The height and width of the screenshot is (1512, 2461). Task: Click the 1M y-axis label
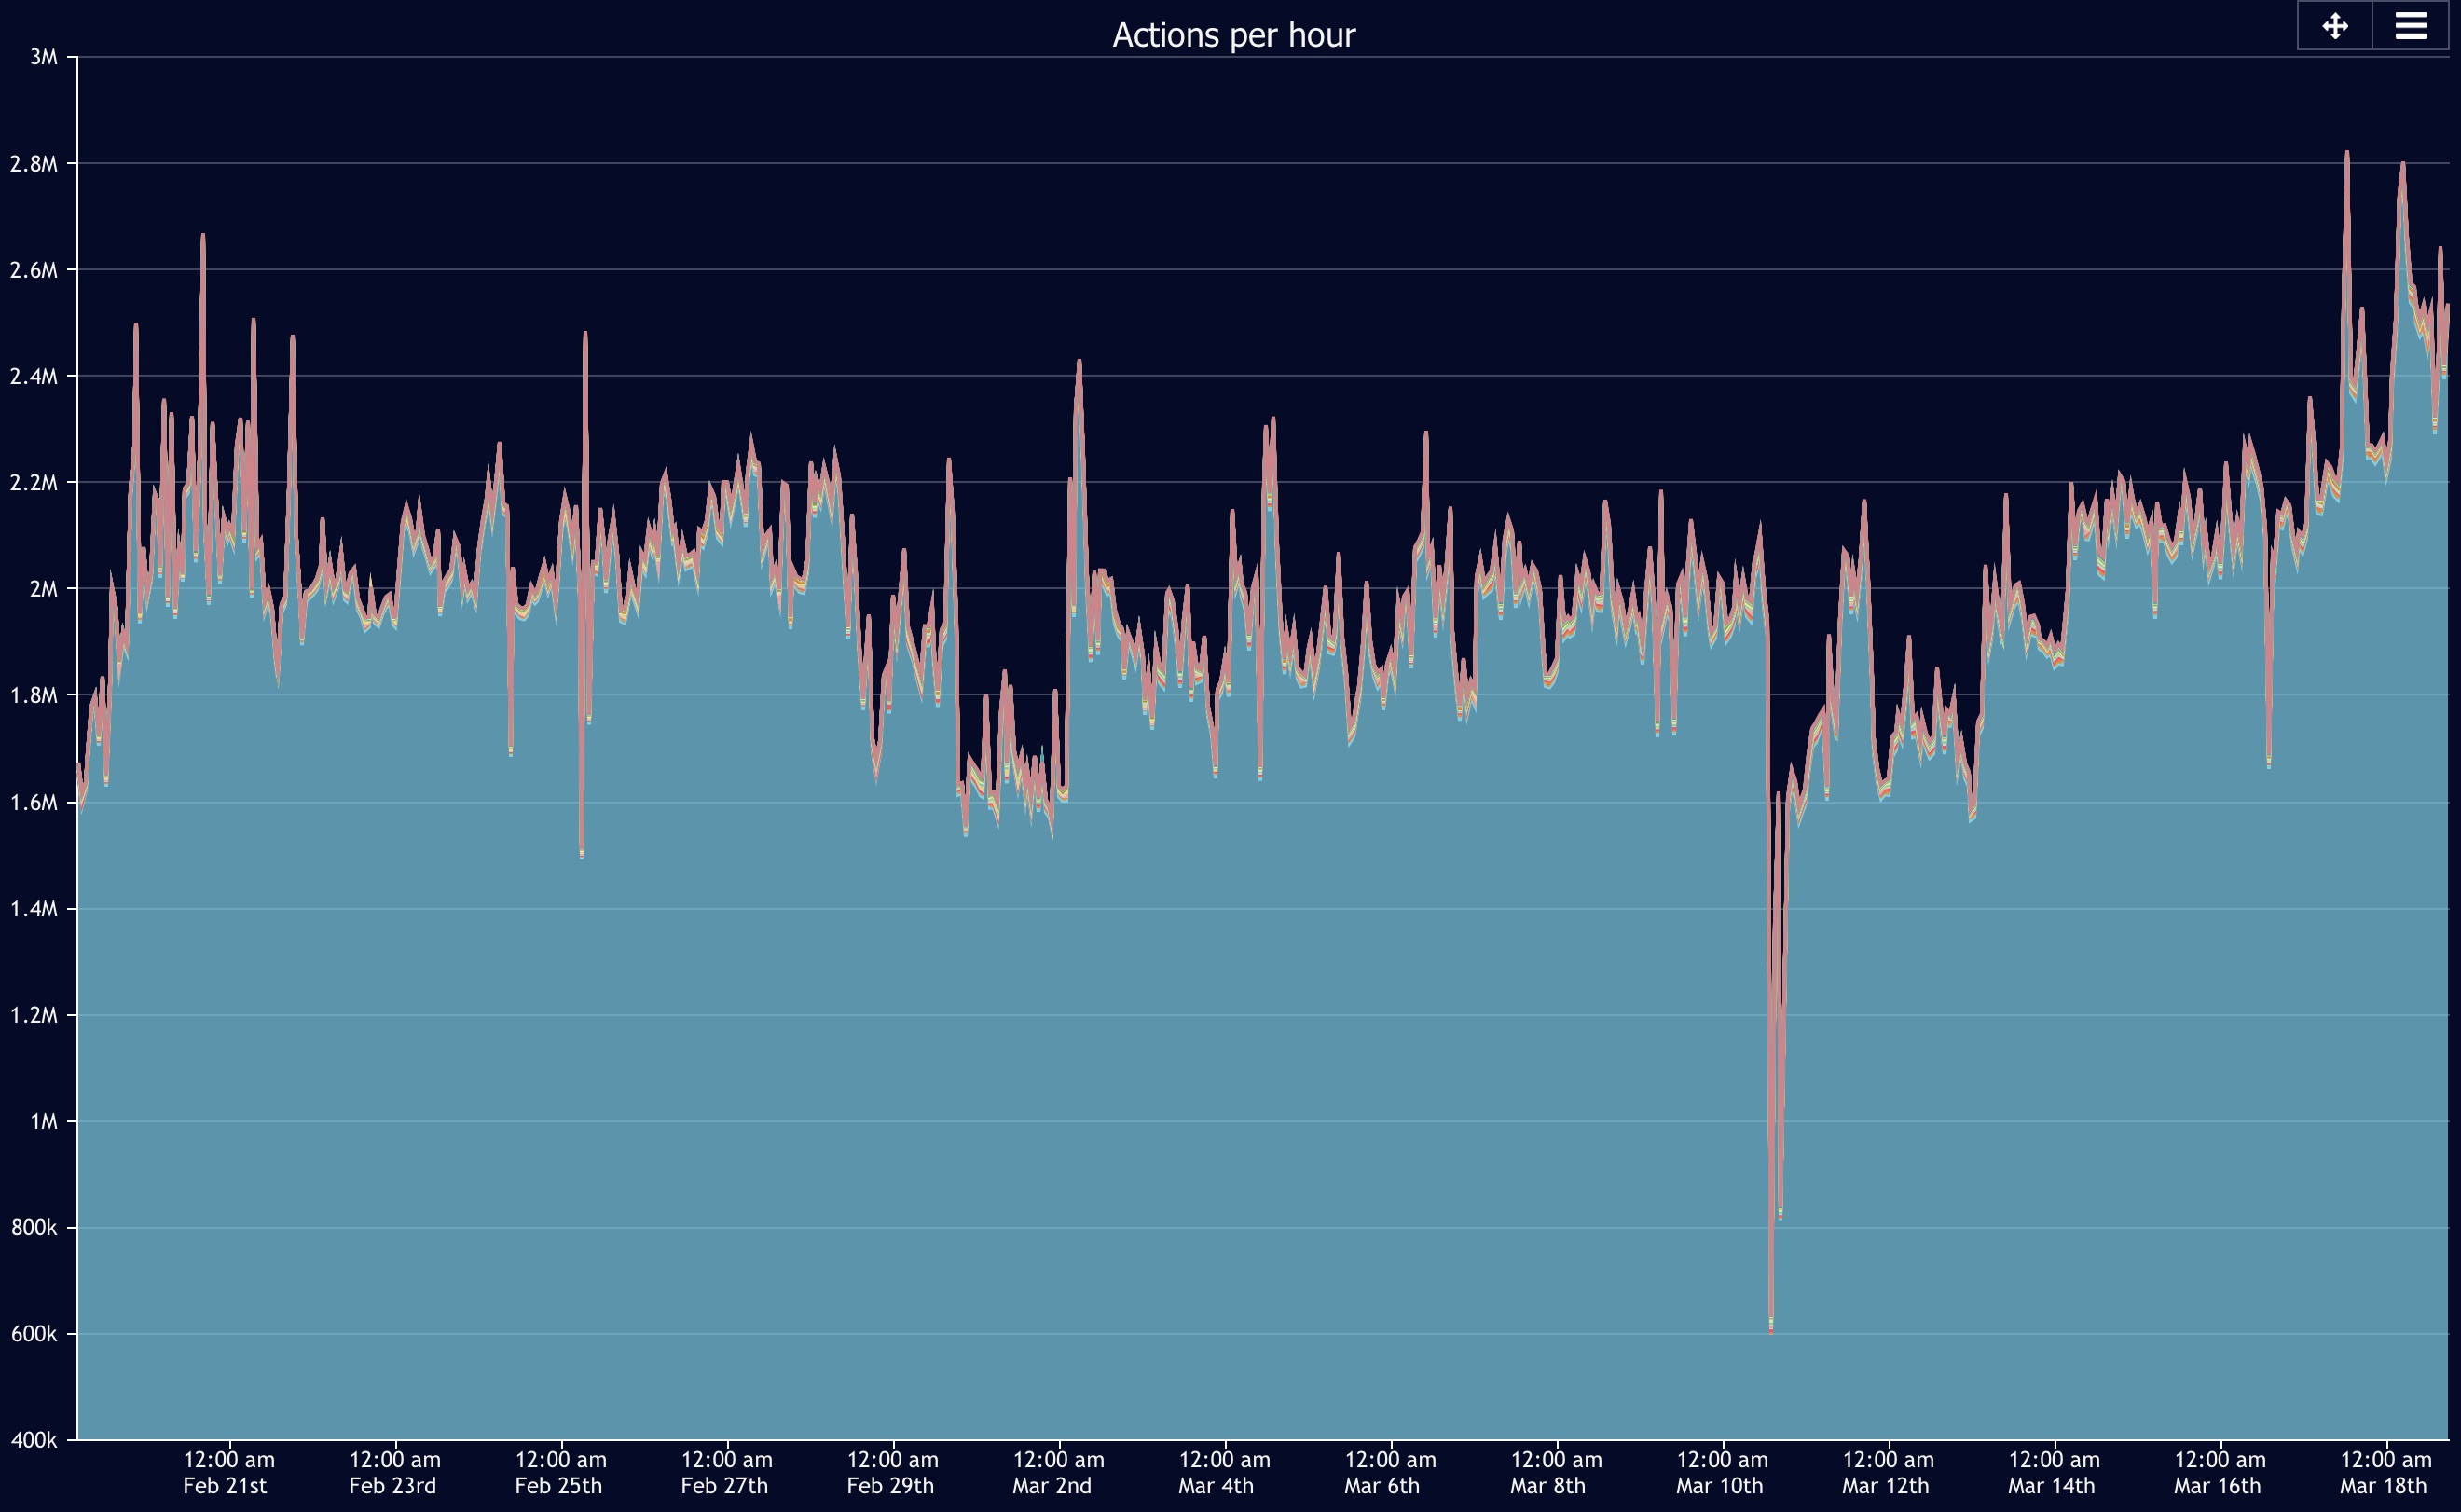pyautogui.click(x=43, y=1121)
